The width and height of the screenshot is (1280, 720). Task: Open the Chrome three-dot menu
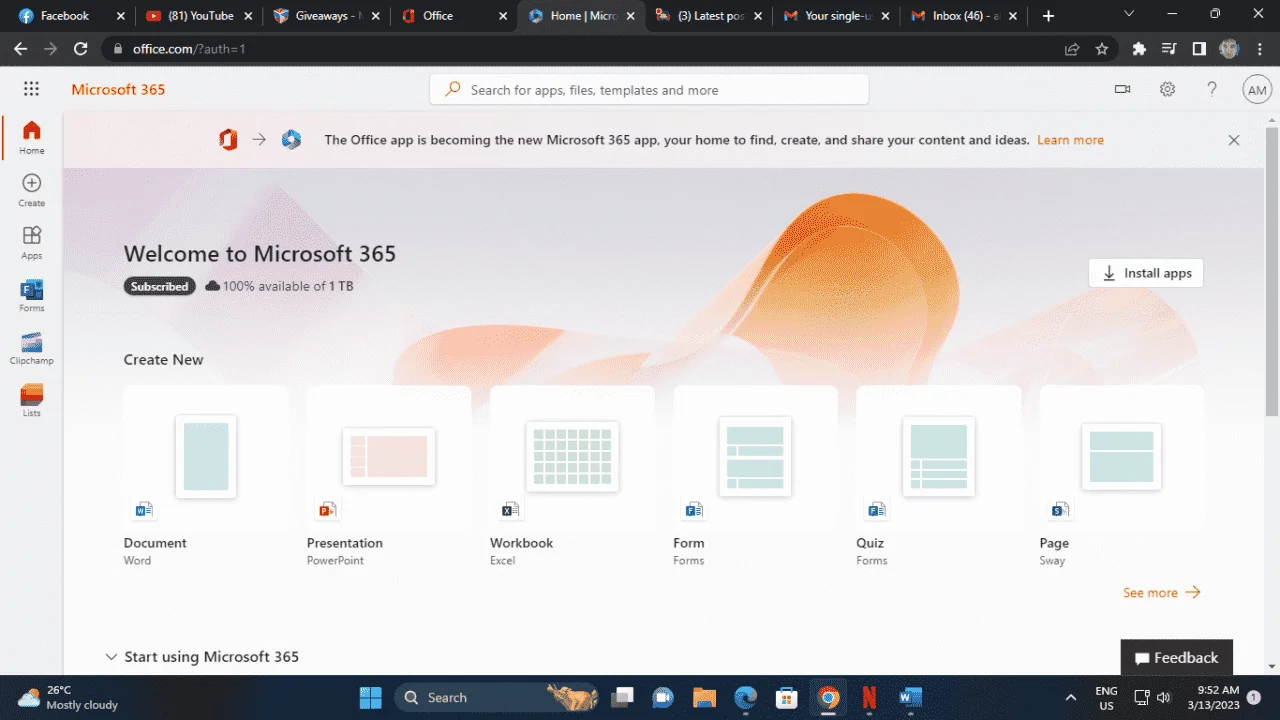1260,49
